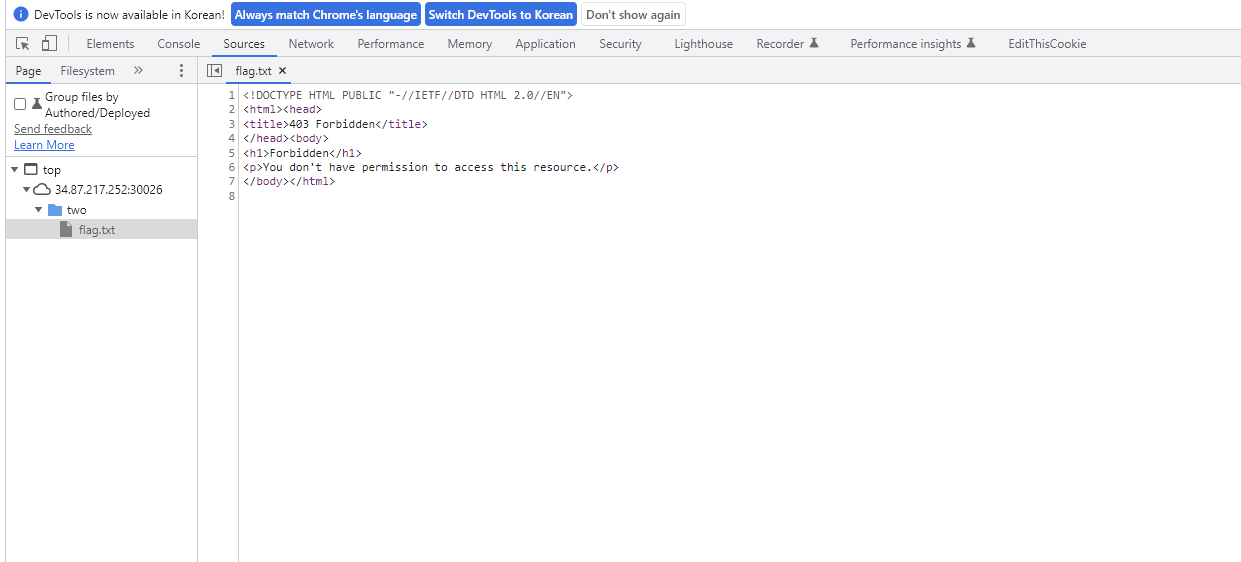Screen dimensions: 1241x562
Task: Click the file icon for flag.txt in the tree
Action: pos(66,230)
